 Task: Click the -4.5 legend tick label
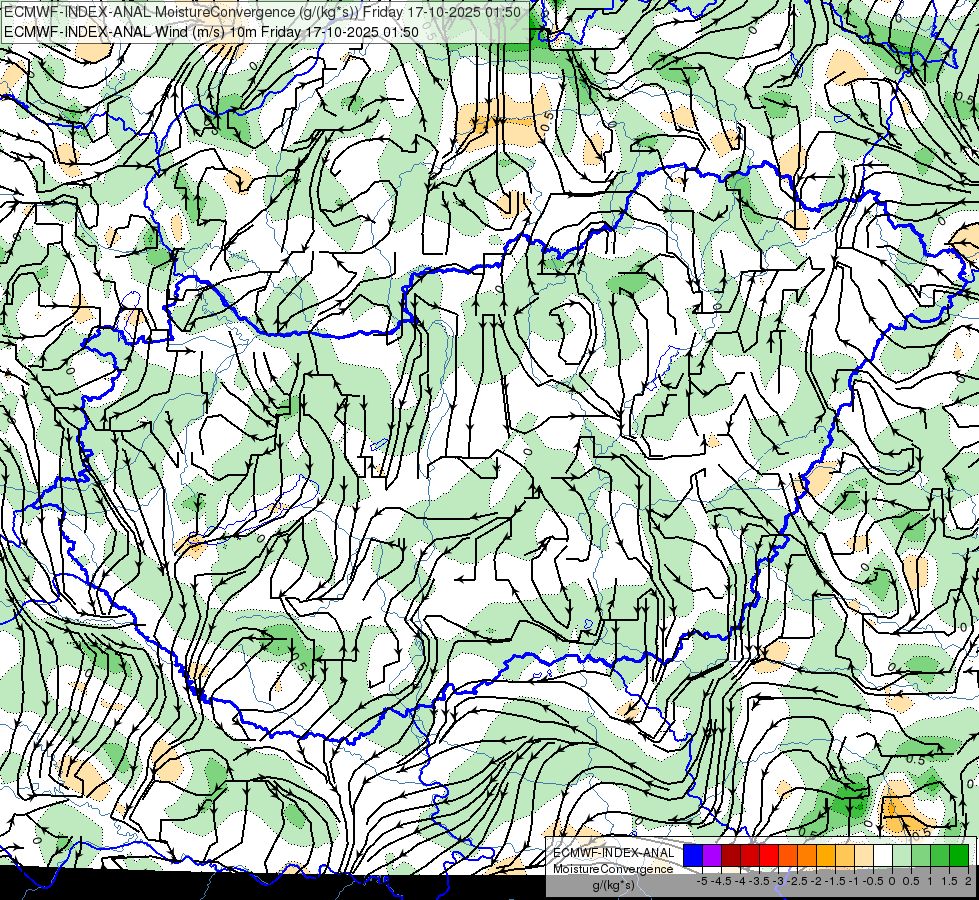[x=721, y=881]
